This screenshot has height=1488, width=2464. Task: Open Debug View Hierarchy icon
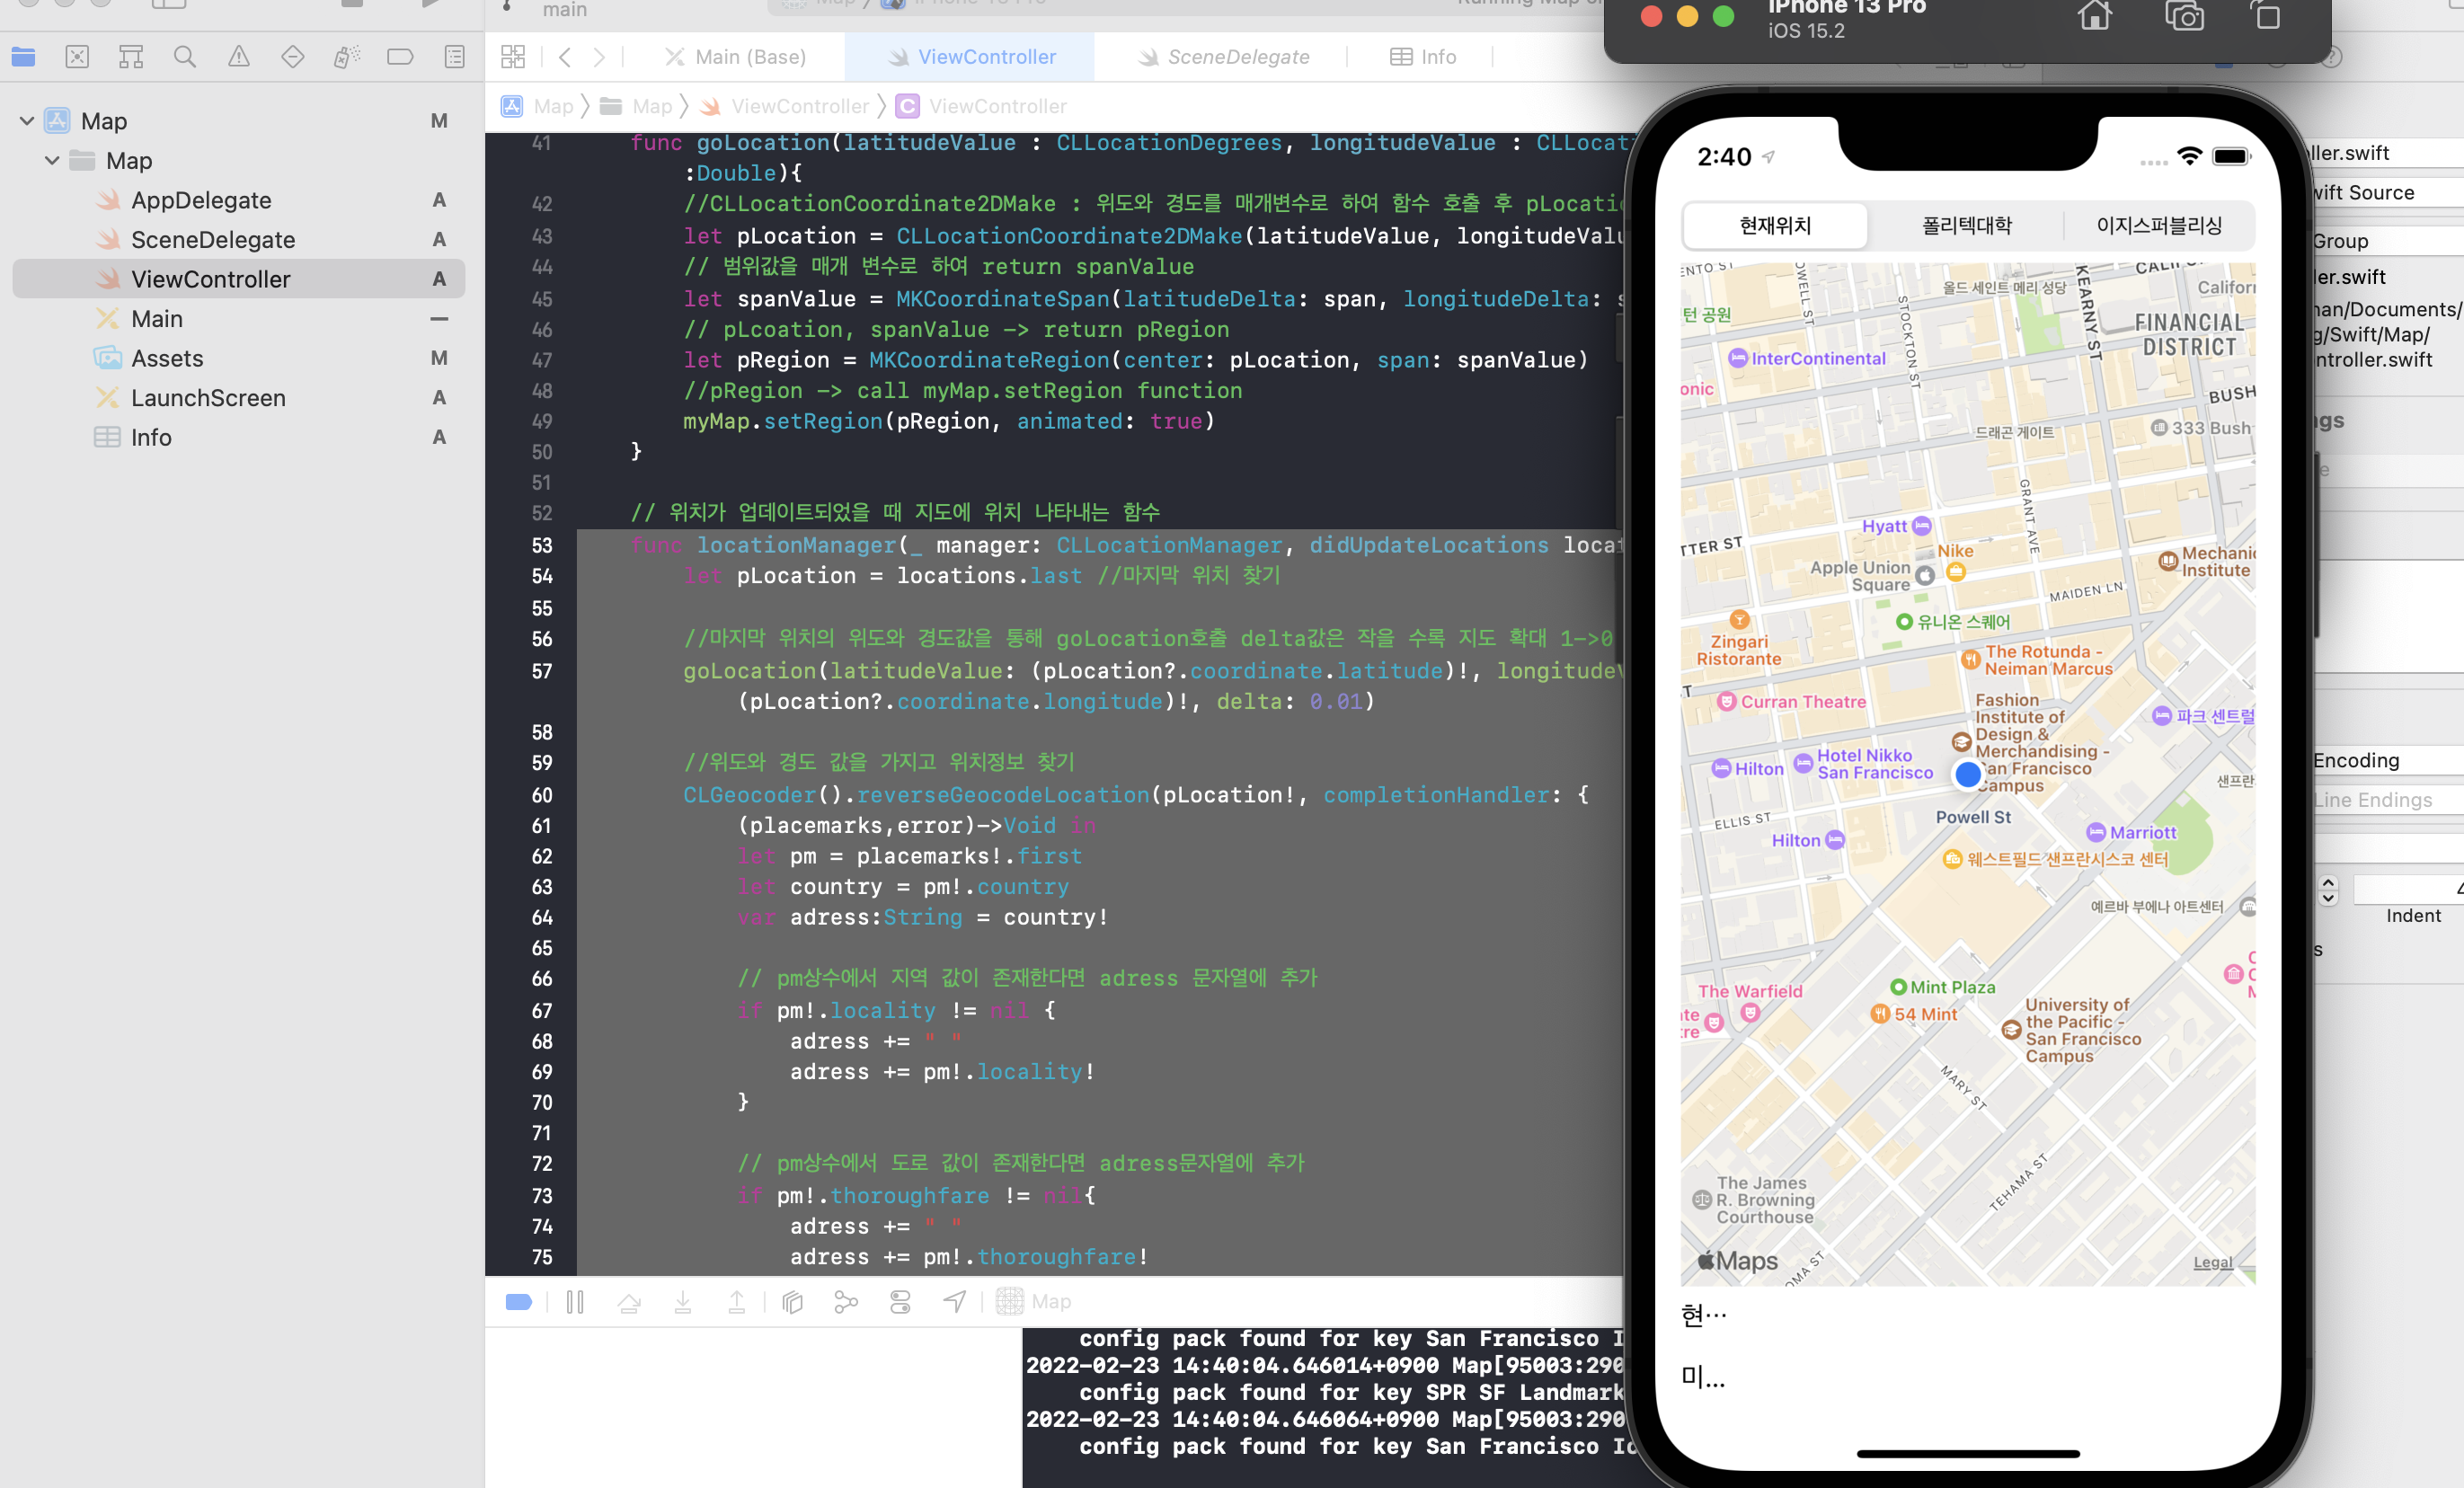[792, 1301]
